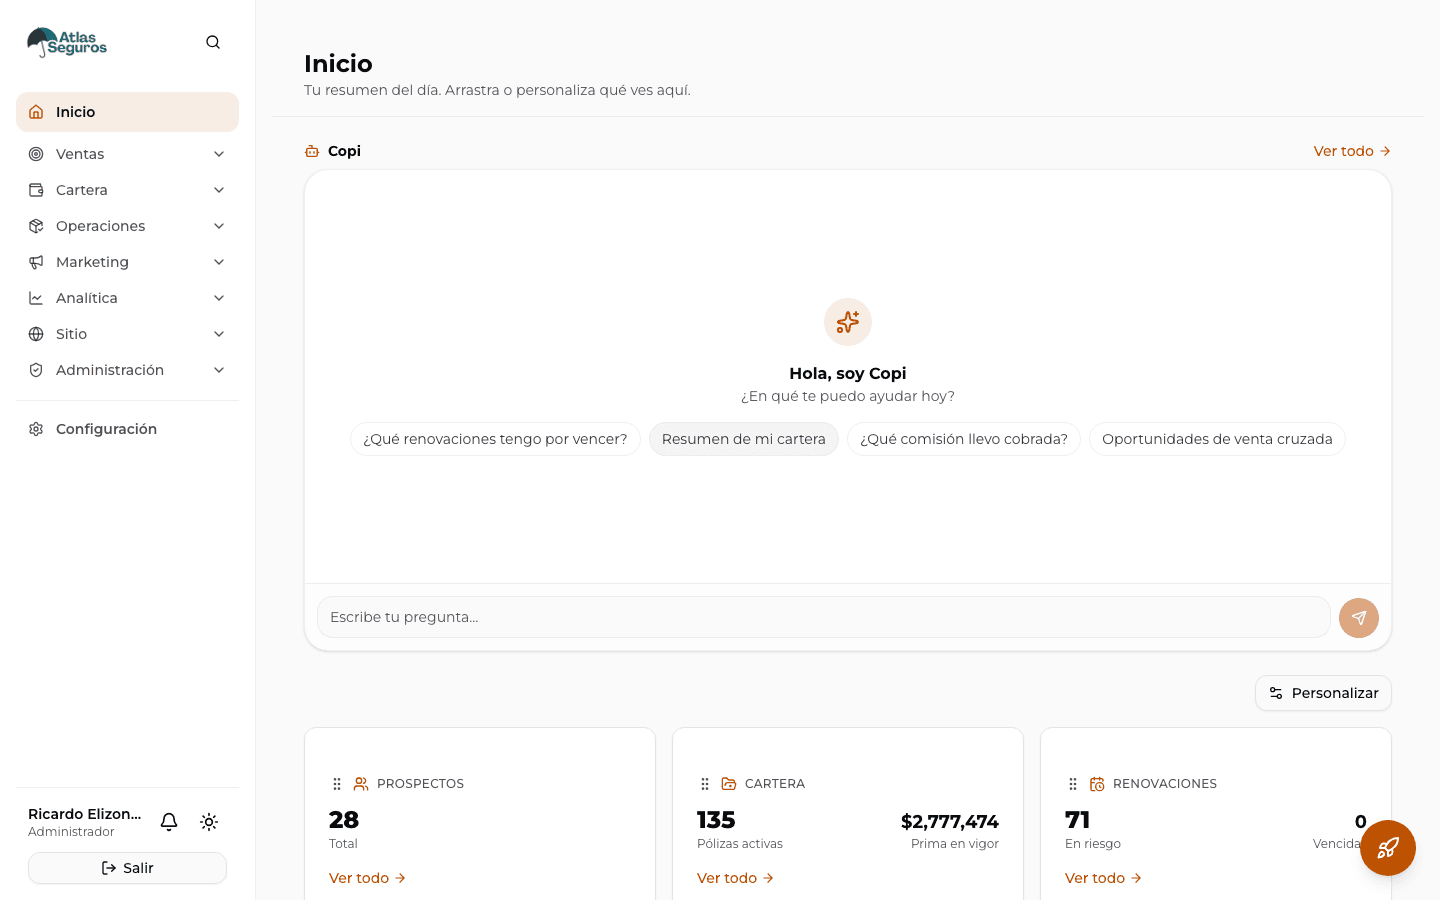Image resolution: width=1440 pixels, height=900 pixels.
Task: Click the Atlas Seguros umbrella logo
Action: (66, 42)
